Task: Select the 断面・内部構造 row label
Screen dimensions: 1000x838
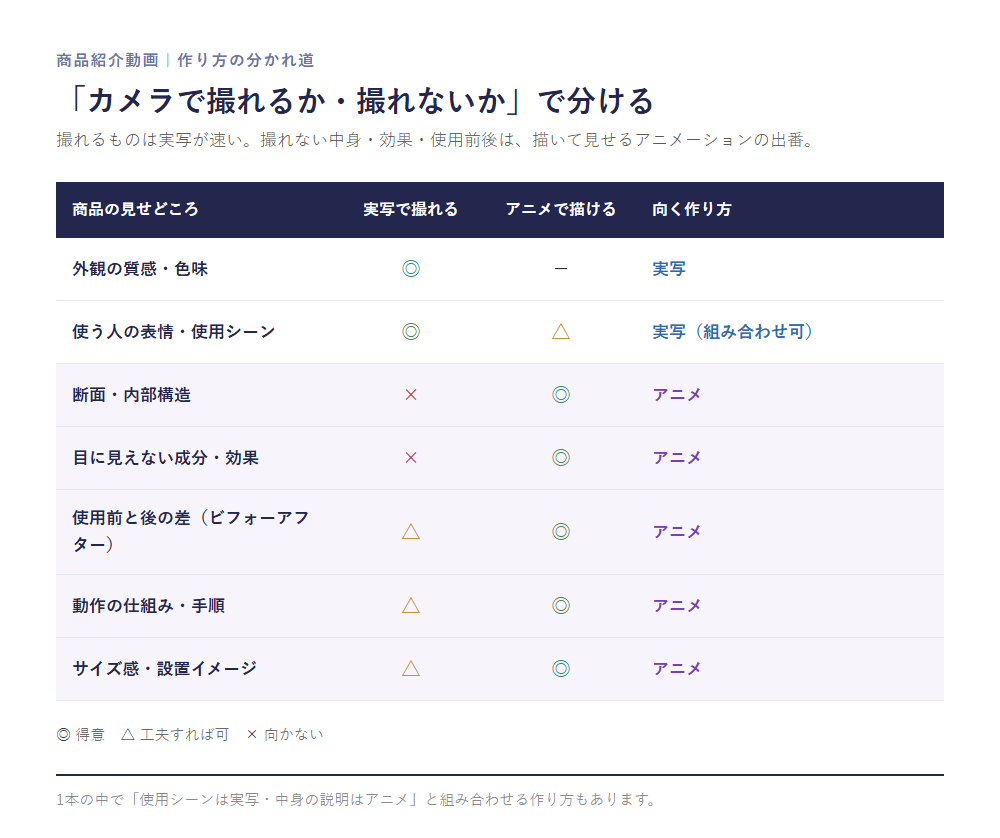Action: [x=131, y=395]
